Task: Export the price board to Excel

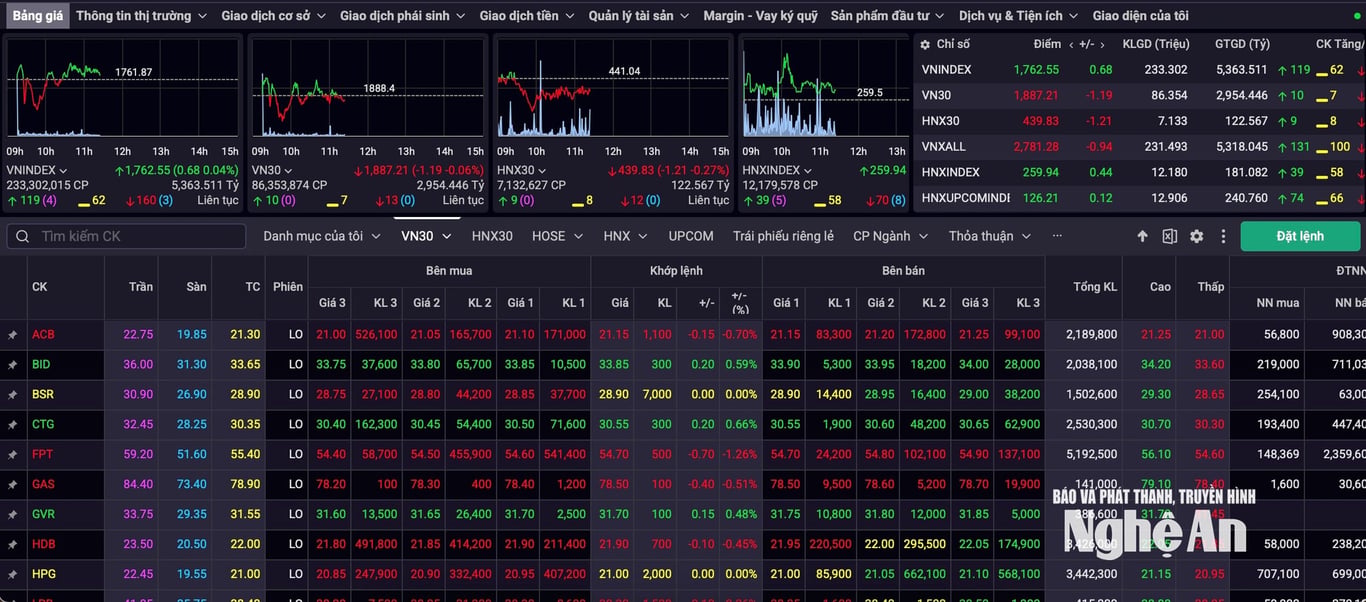Action: click(1169, 237)
